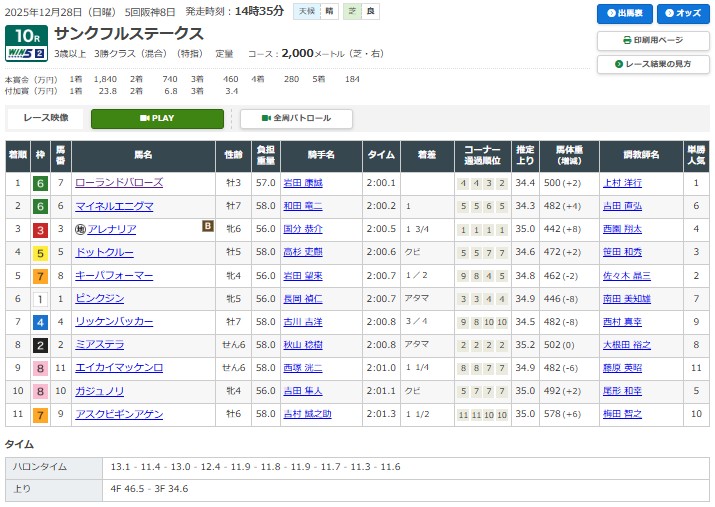
Task: Open the 印刷用ページ printable page
Action: click(x=653, y=41)
